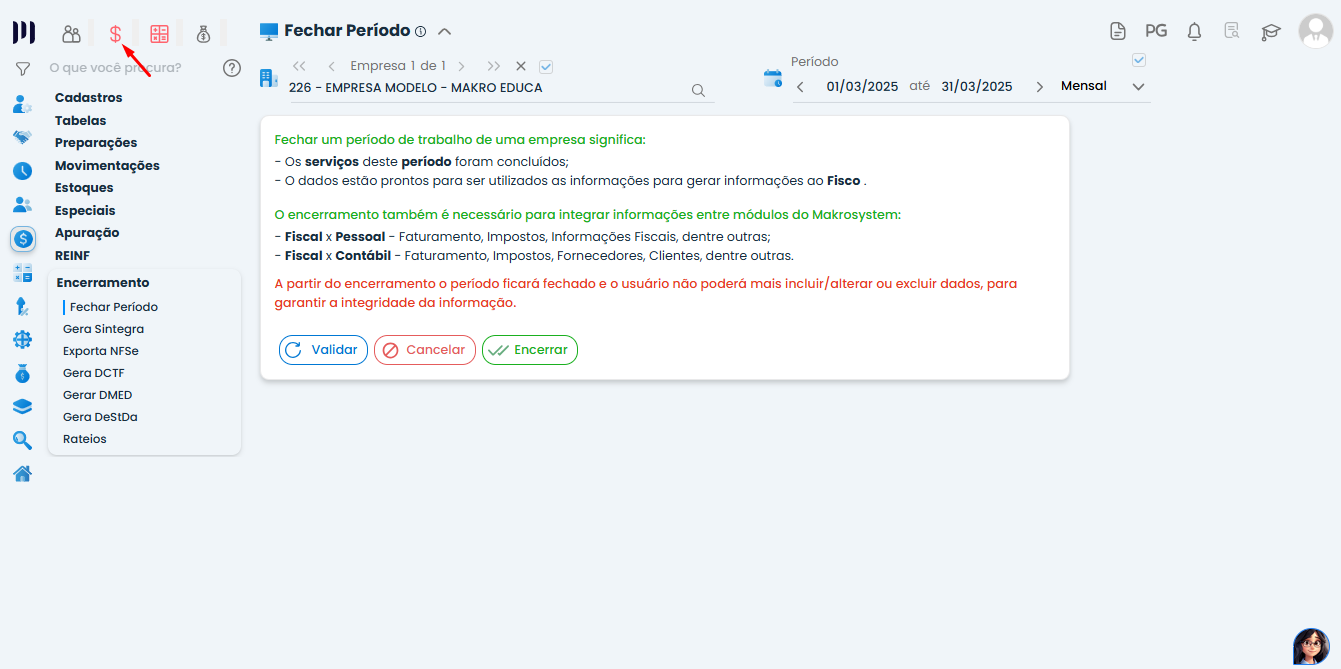Go to first company with double-left arrows
The image size is (1341, 669).
tap(299, 66)
